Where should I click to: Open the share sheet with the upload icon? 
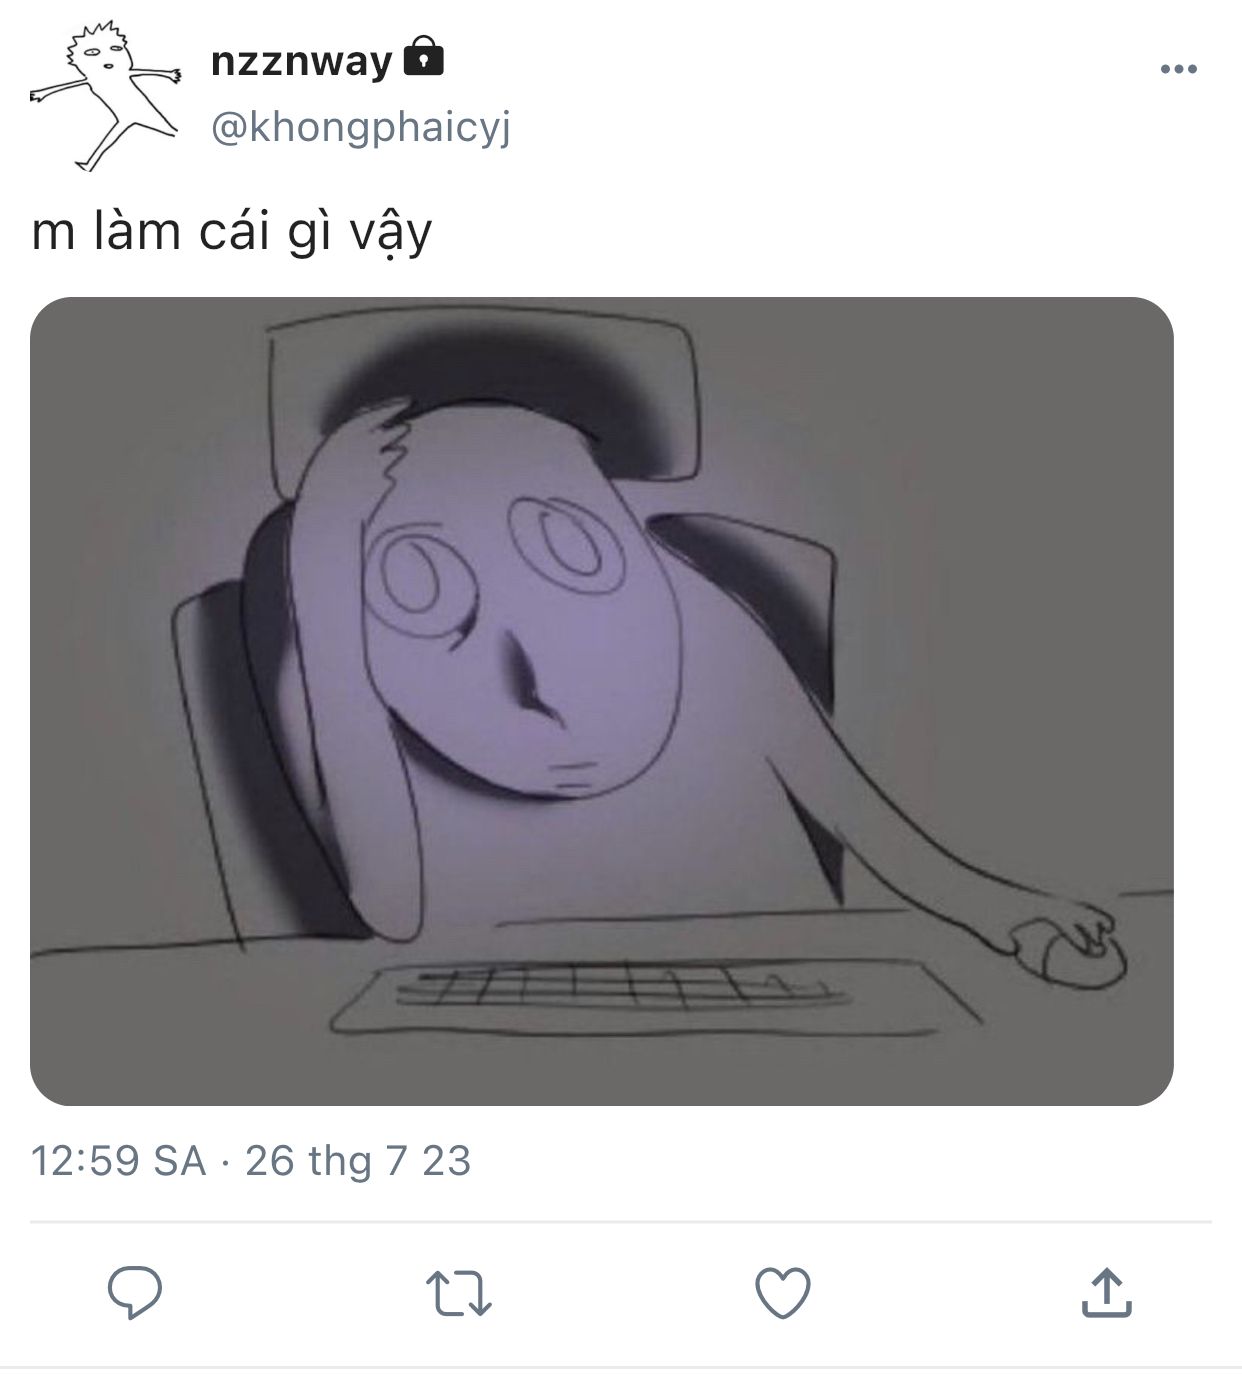1106,1292
